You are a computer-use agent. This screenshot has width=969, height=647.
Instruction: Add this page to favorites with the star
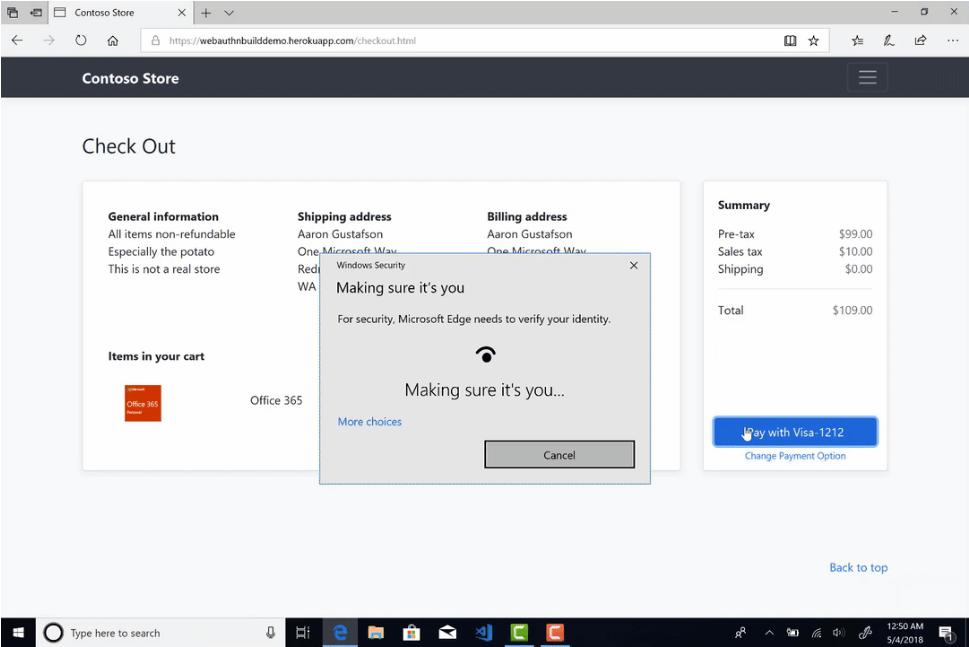(814, 41)
